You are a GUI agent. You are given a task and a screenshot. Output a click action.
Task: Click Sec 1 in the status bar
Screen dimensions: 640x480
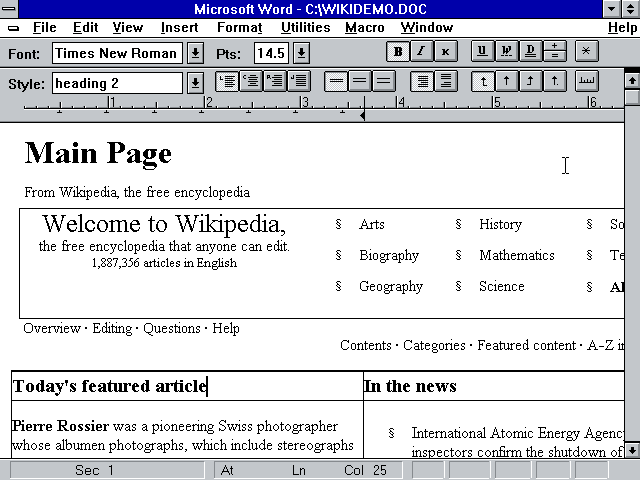click(x=94, y=470)
